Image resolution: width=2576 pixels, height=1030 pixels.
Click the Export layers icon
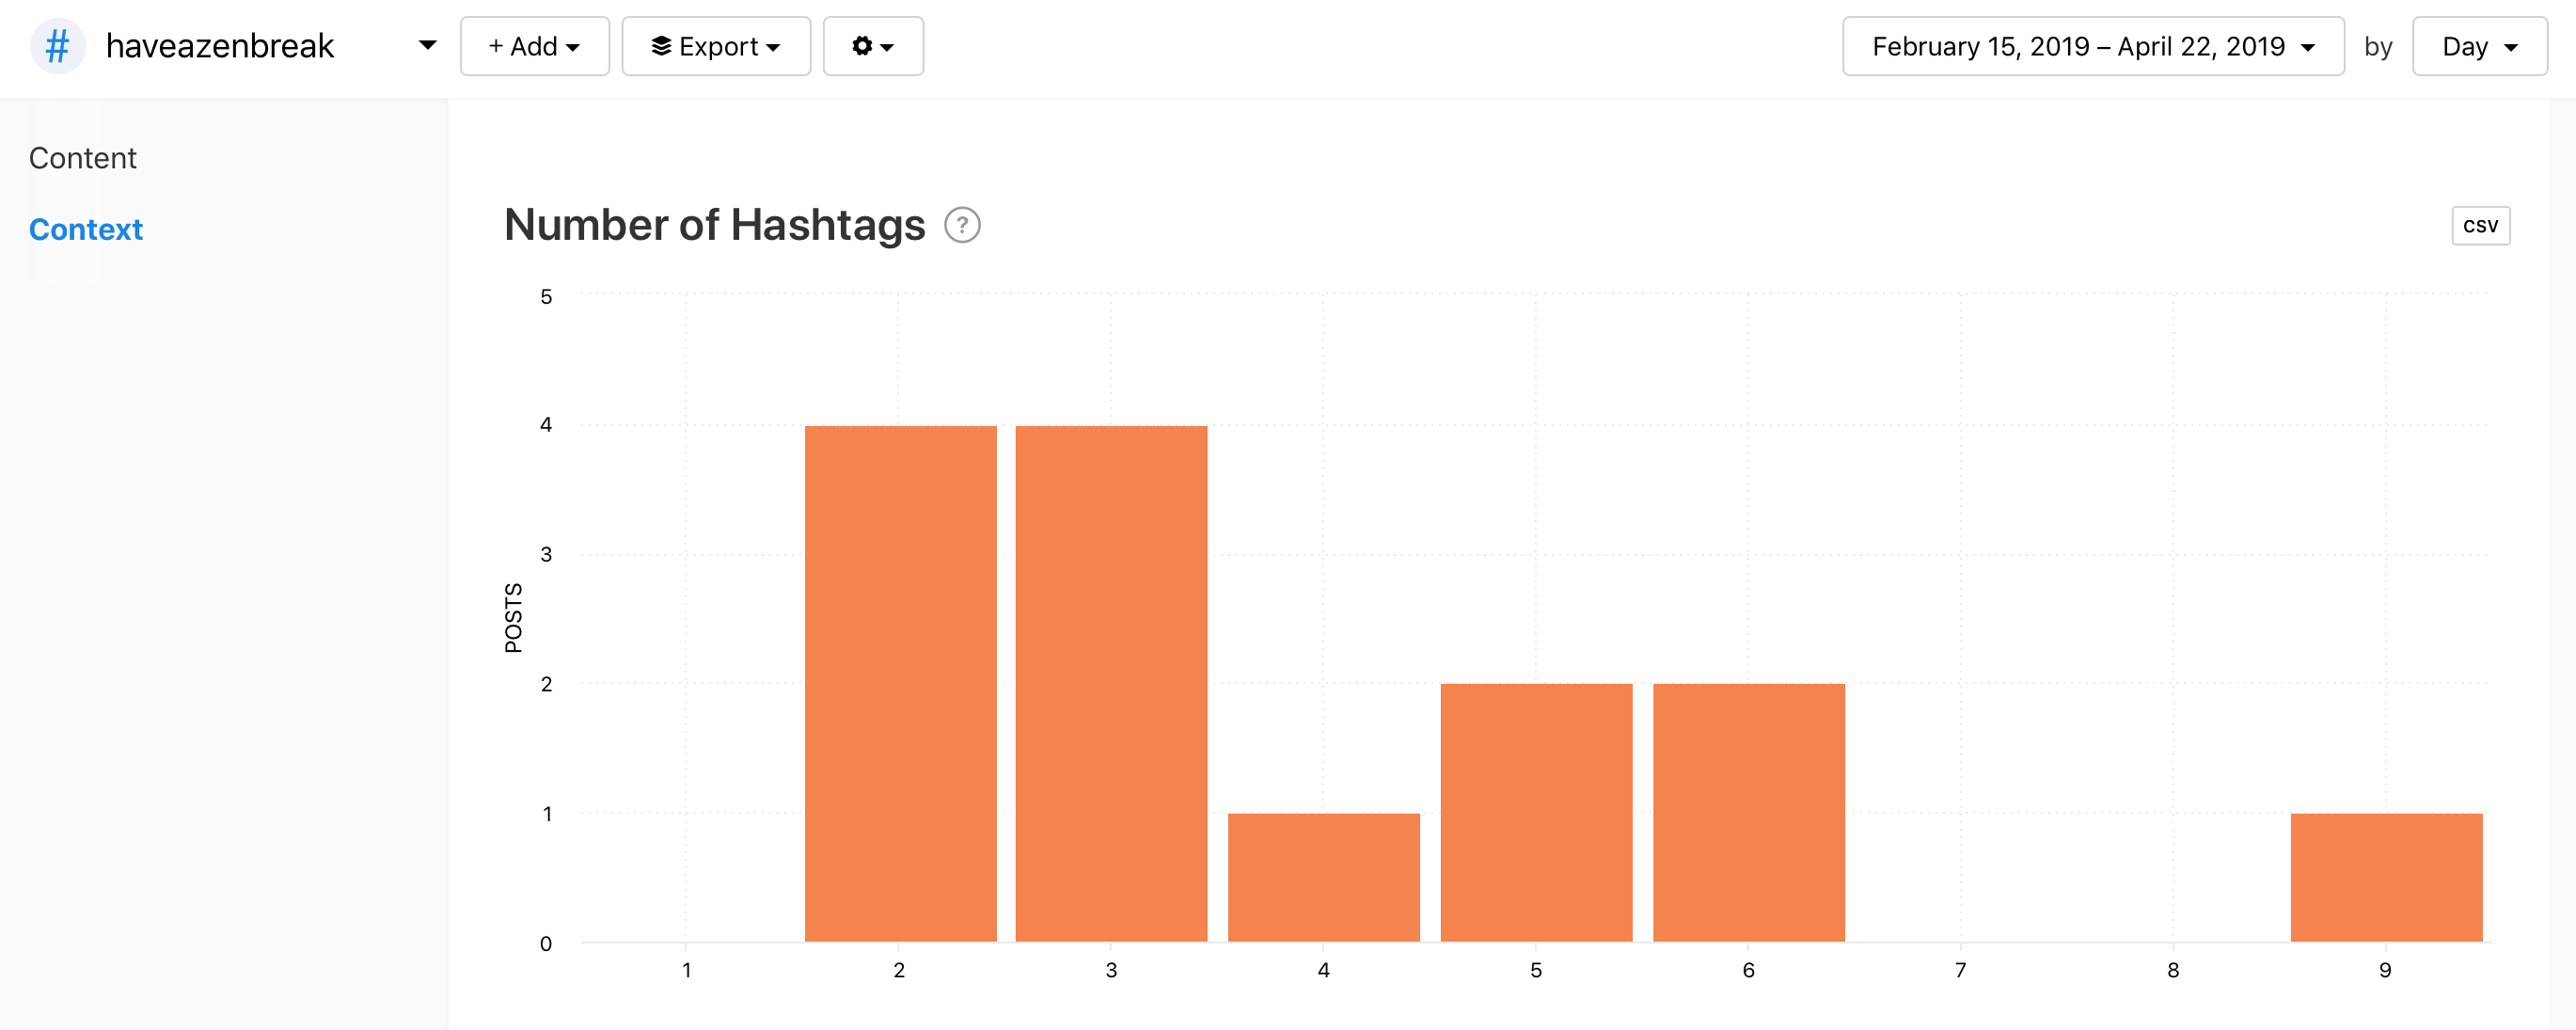pyautogui.click(x=661, y=46)
